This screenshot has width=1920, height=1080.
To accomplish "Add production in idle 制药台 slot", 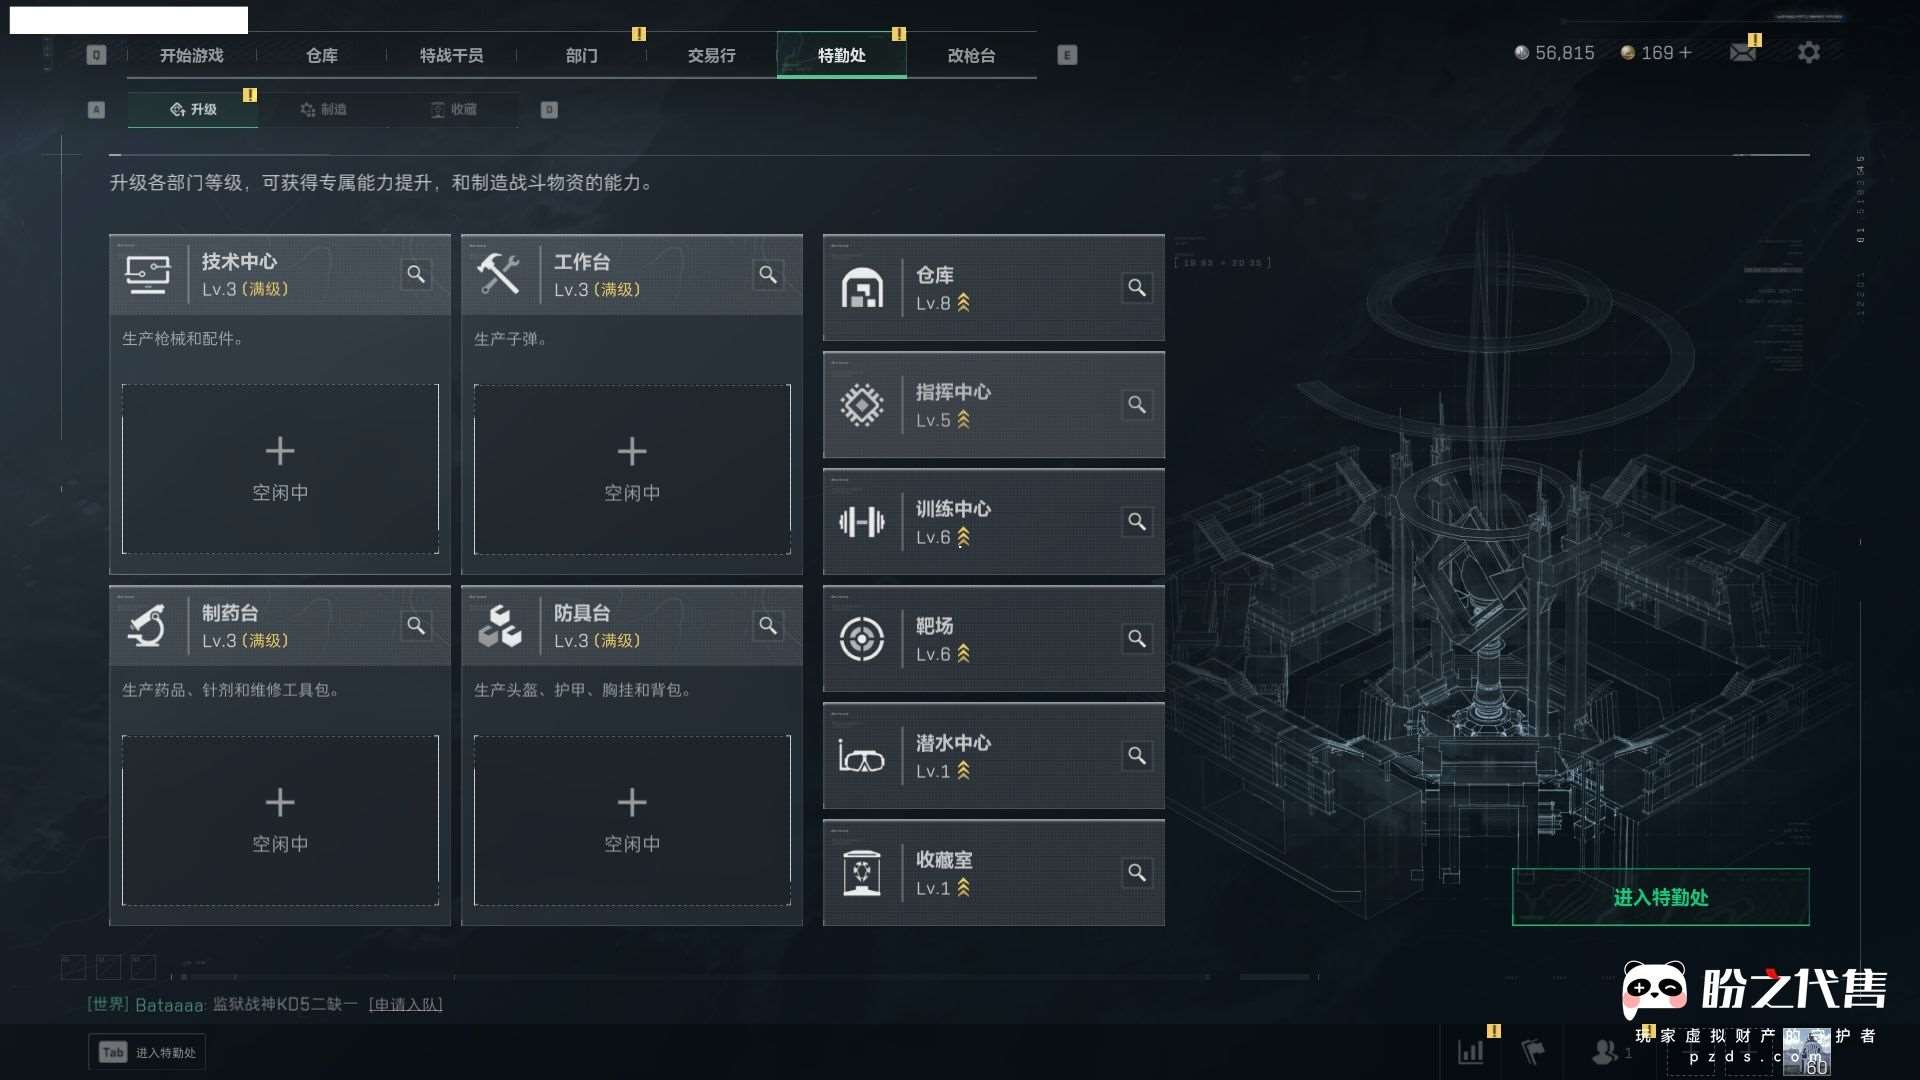I will (x=280, y=820).
